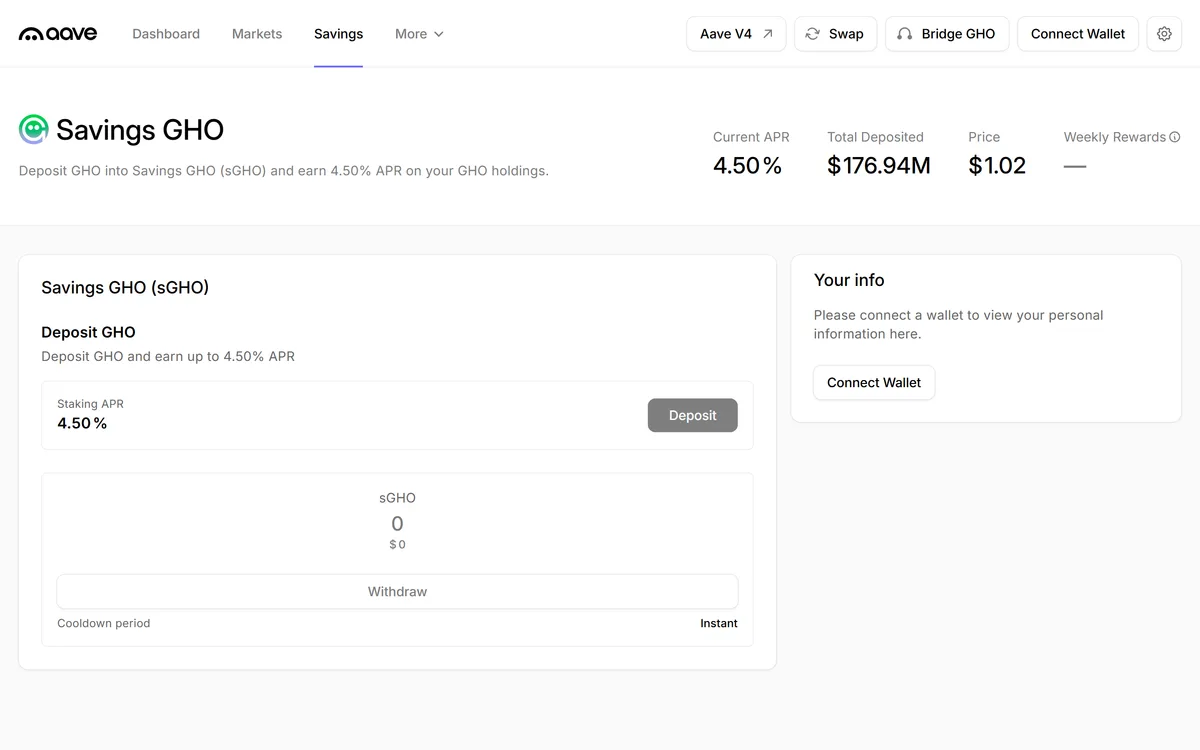Show Weekly Rewards info tooltip icon
Image resolution: width=1200 pixels, height=750 pixels.
click(1175, 137)
